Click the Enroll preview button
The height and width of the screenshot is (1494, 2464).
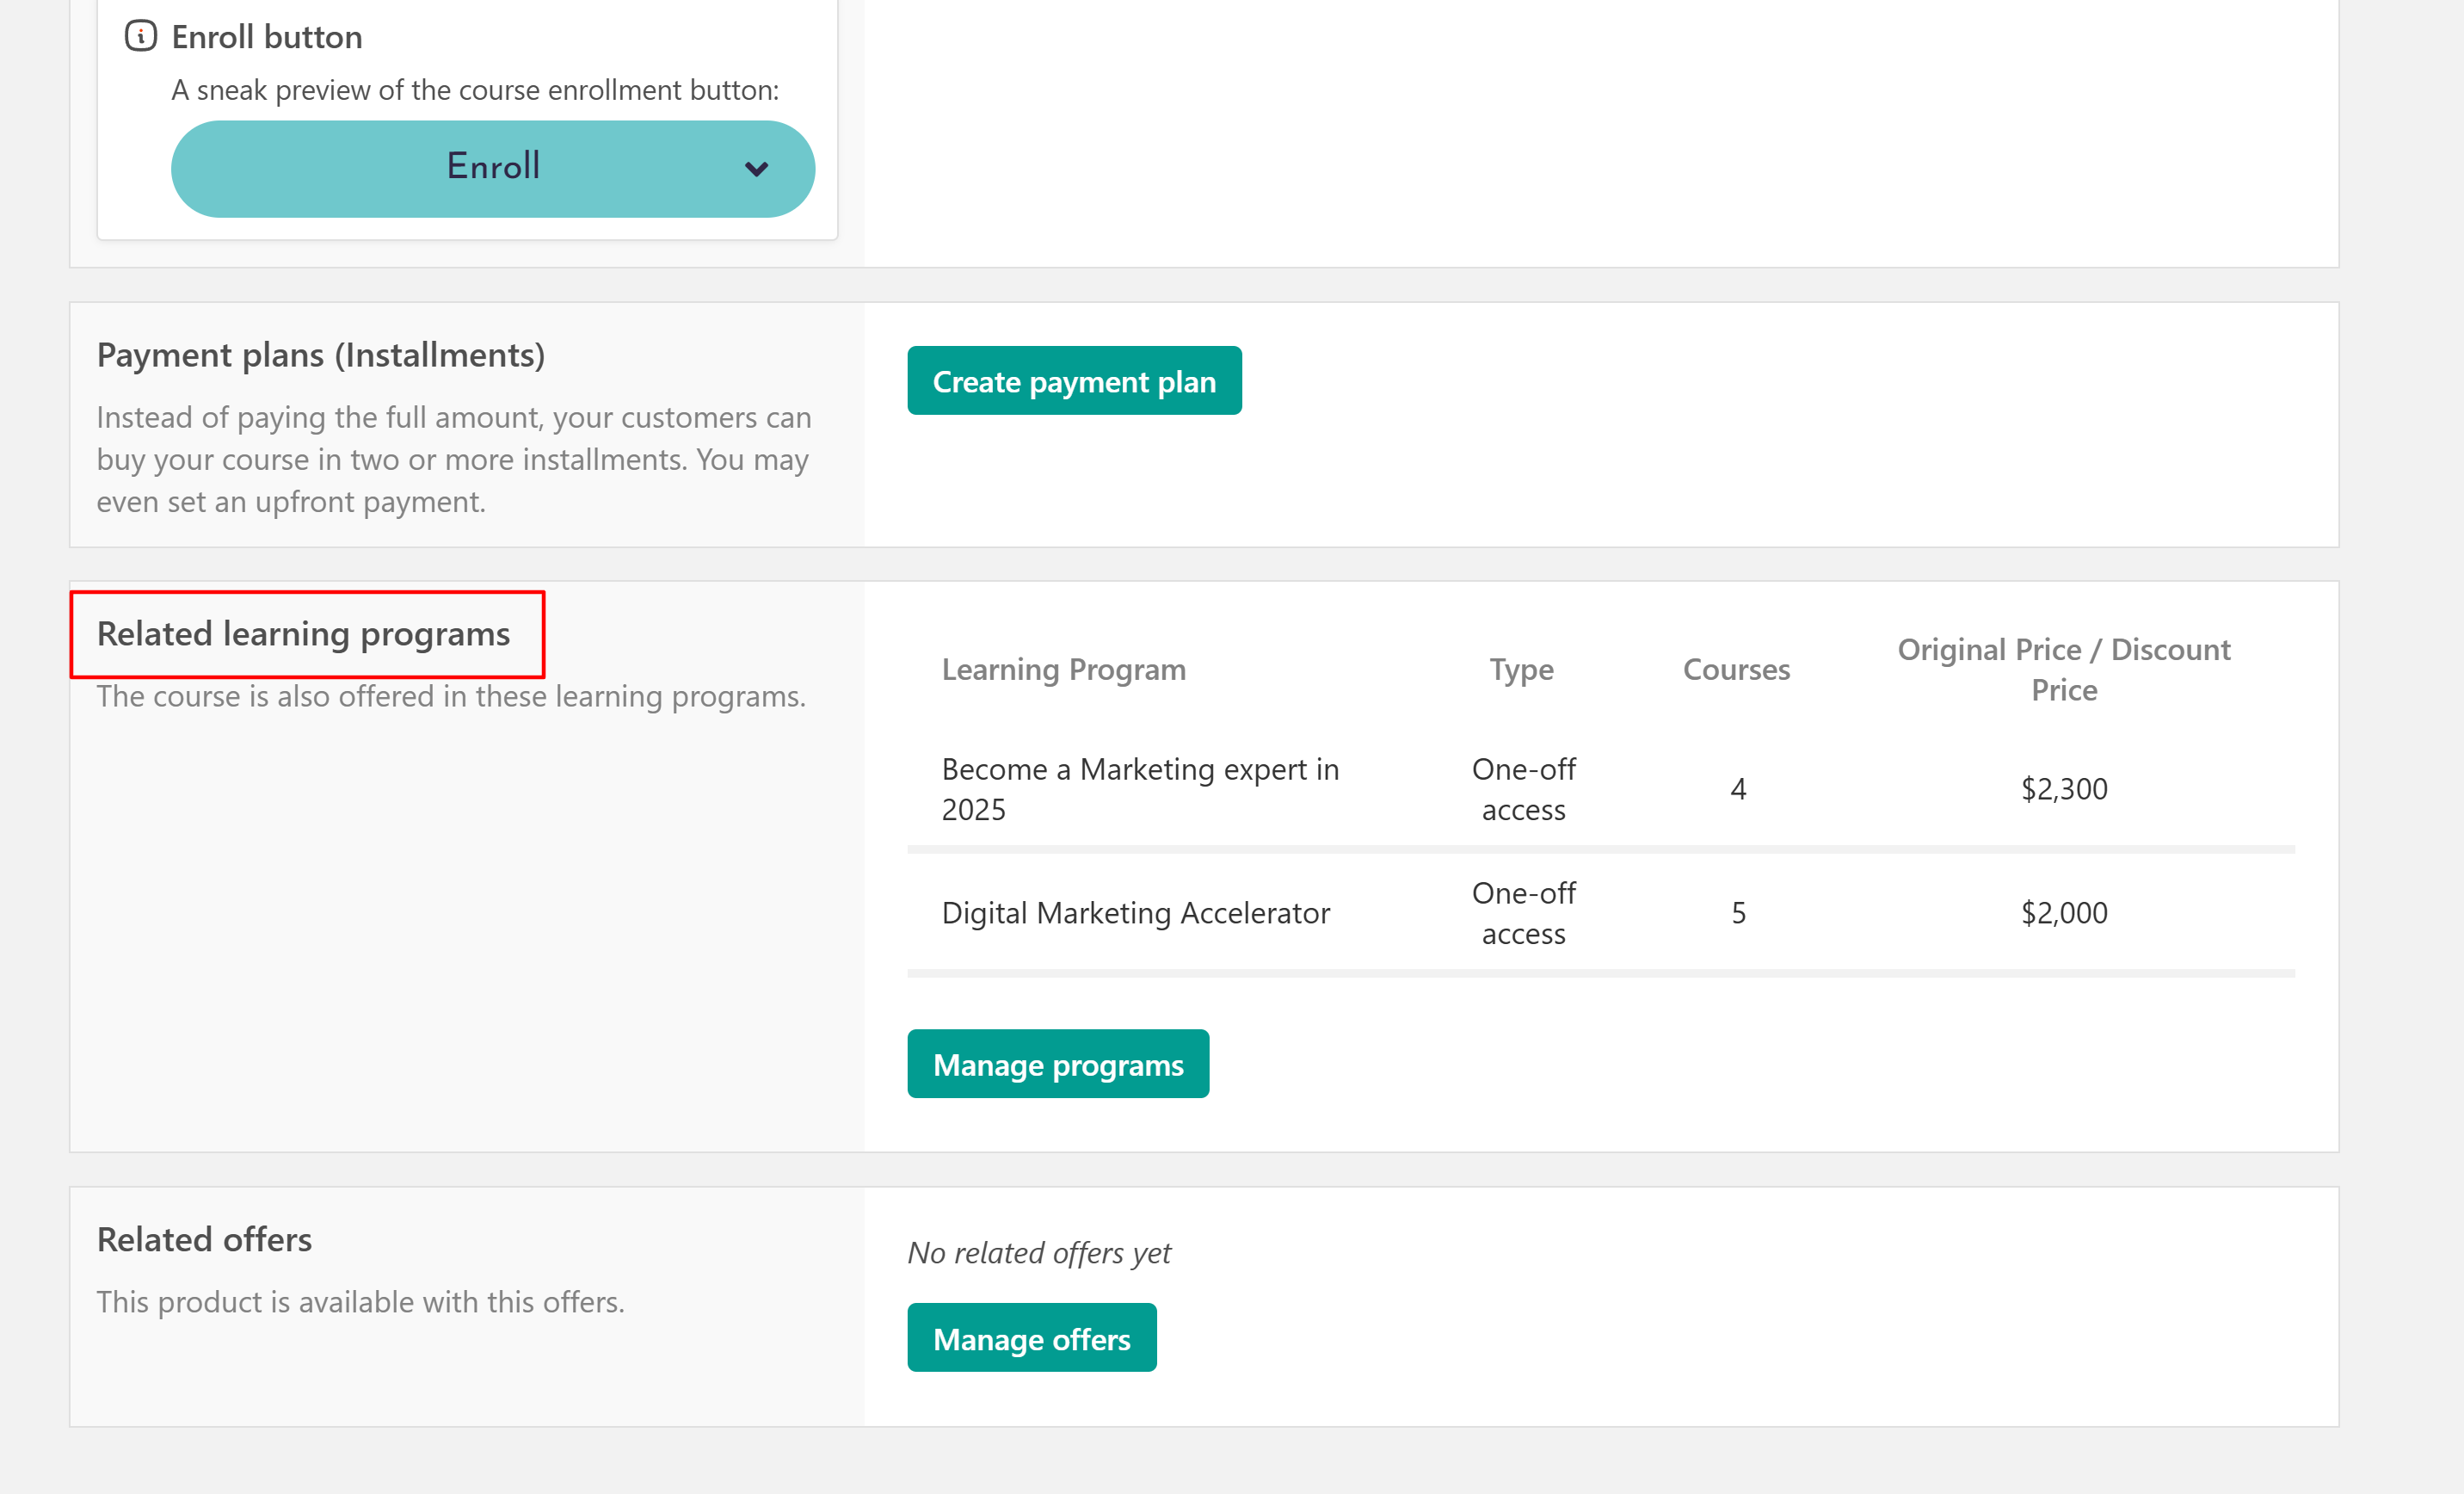pyautogui.click(x=492, y=168)
